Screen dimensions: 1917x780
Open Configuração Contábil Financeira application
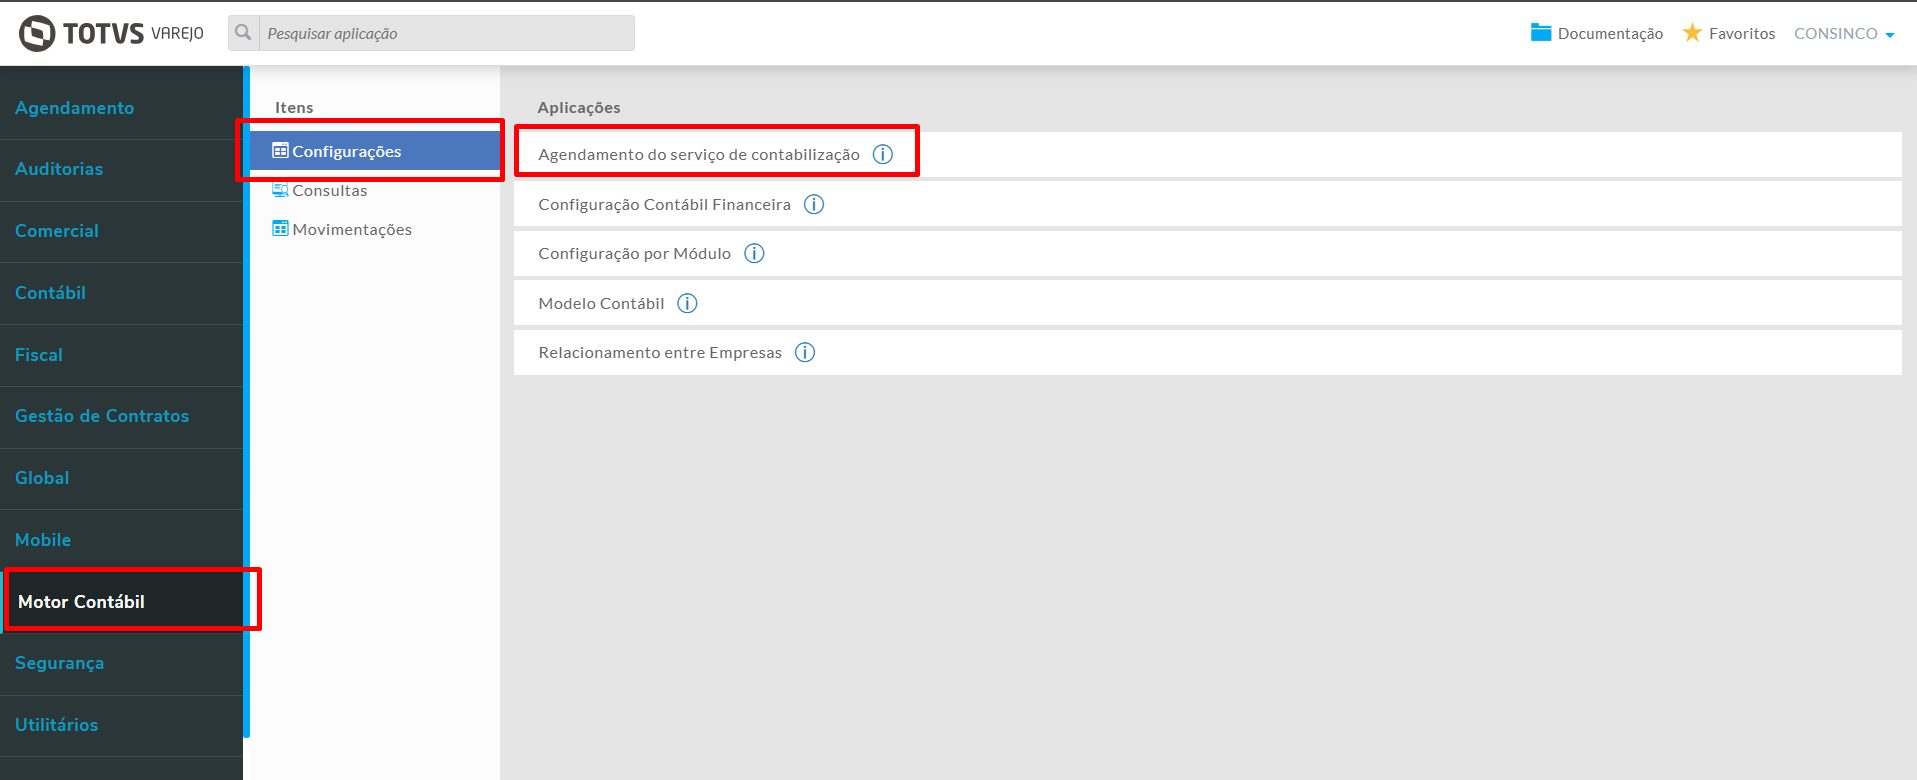pos(1207,204)
